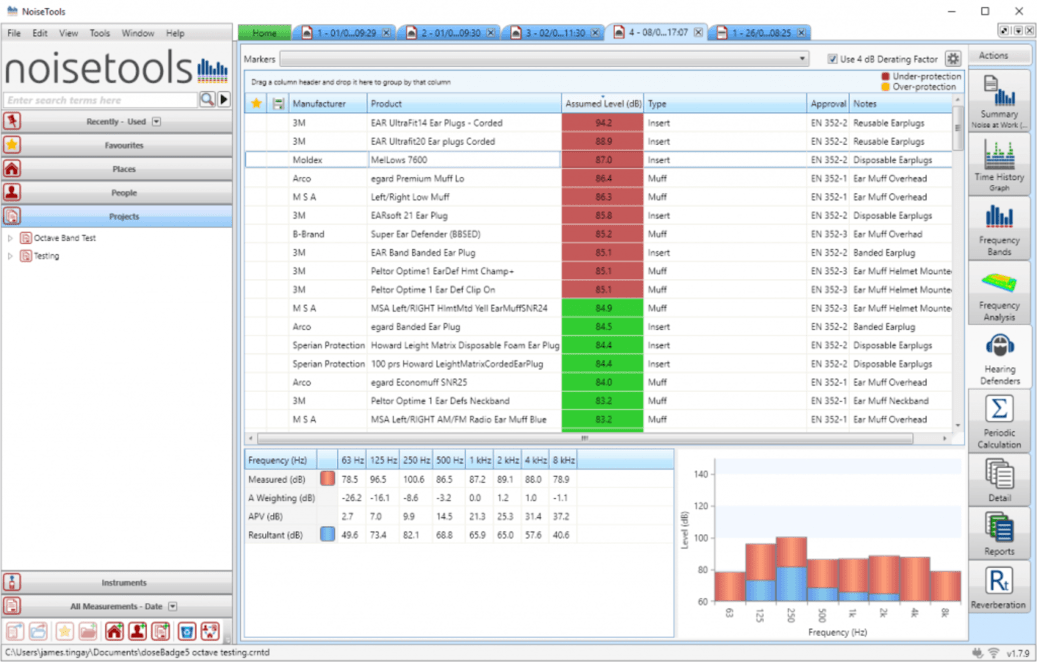1037x662 pixels.
Task: Open the recycle bin icon
Action: pos(187,632)
